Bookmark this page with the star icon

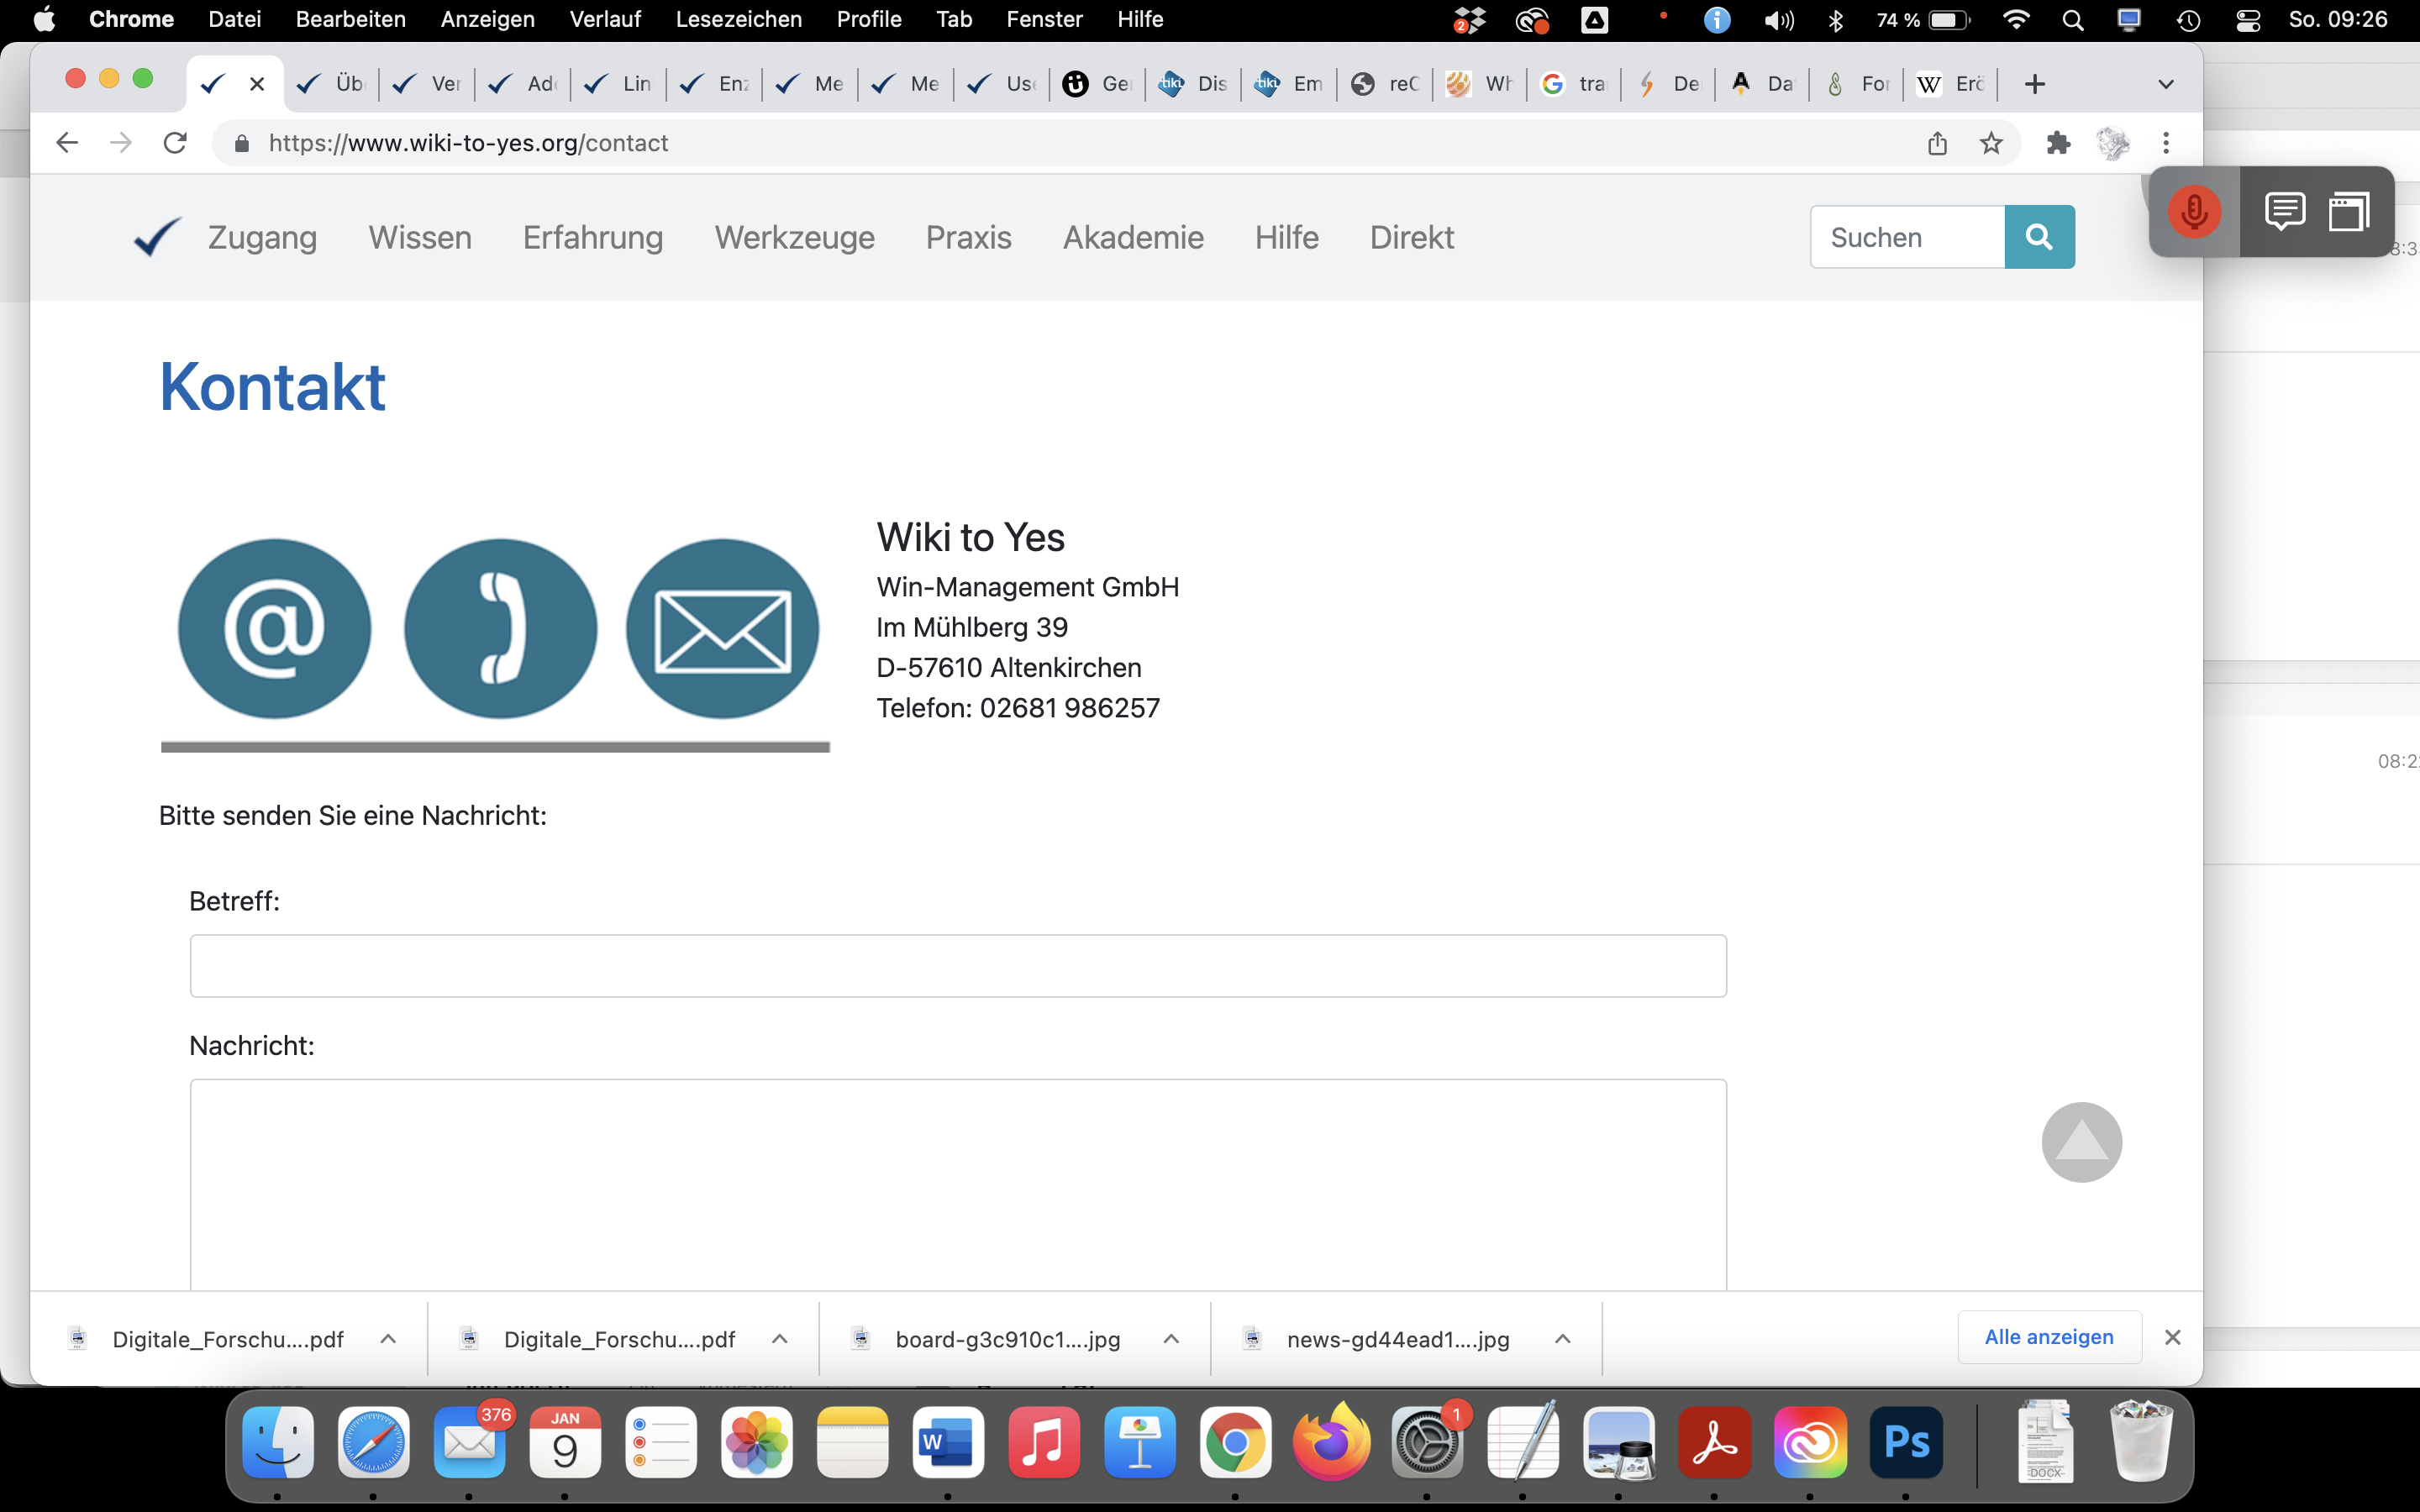[x=1991, y=143]
